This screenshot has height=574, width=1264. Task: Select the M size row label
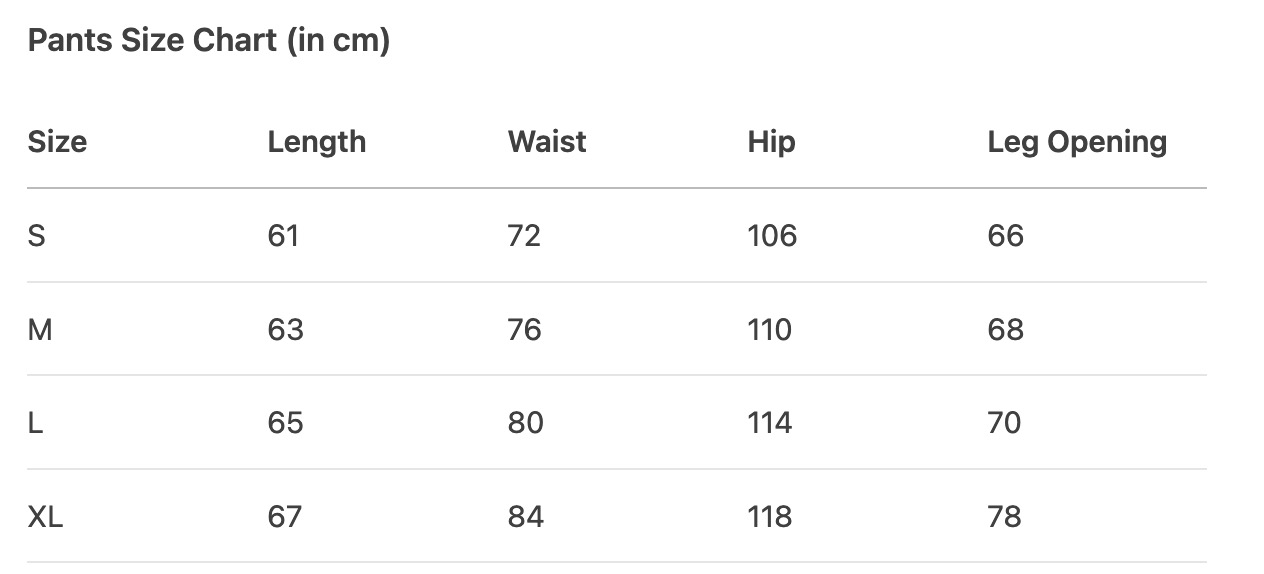coord(40,330)
